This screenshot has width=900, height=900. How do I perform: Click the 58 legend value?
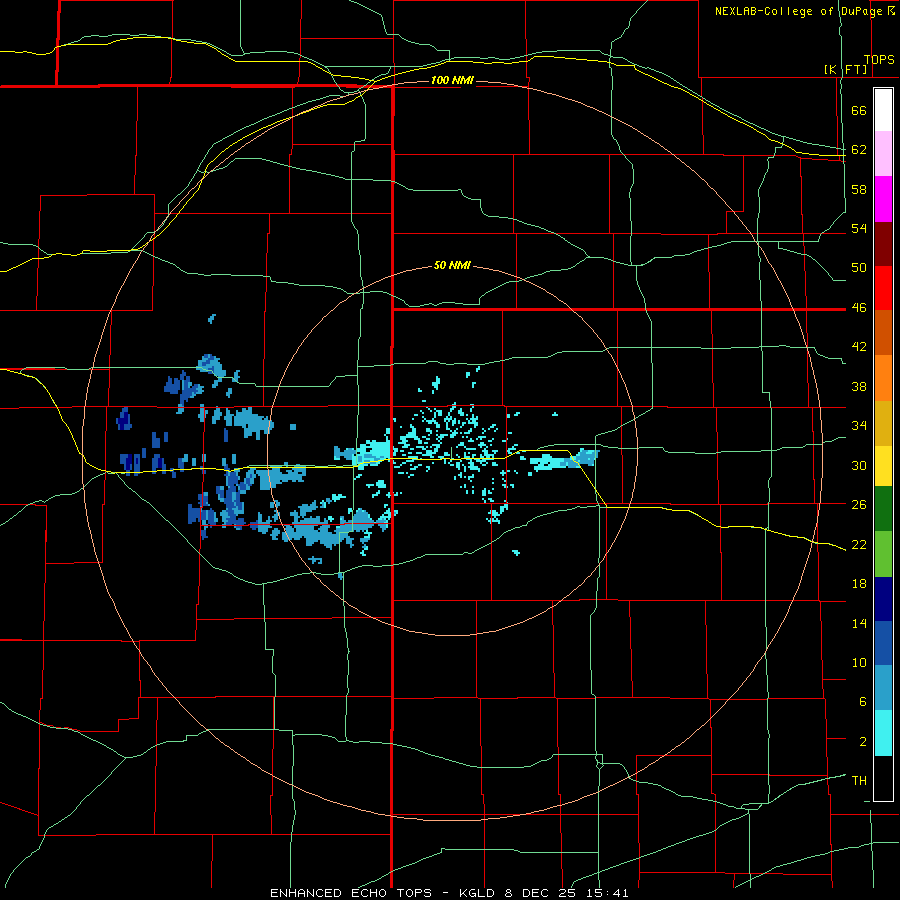click(859, 189)
